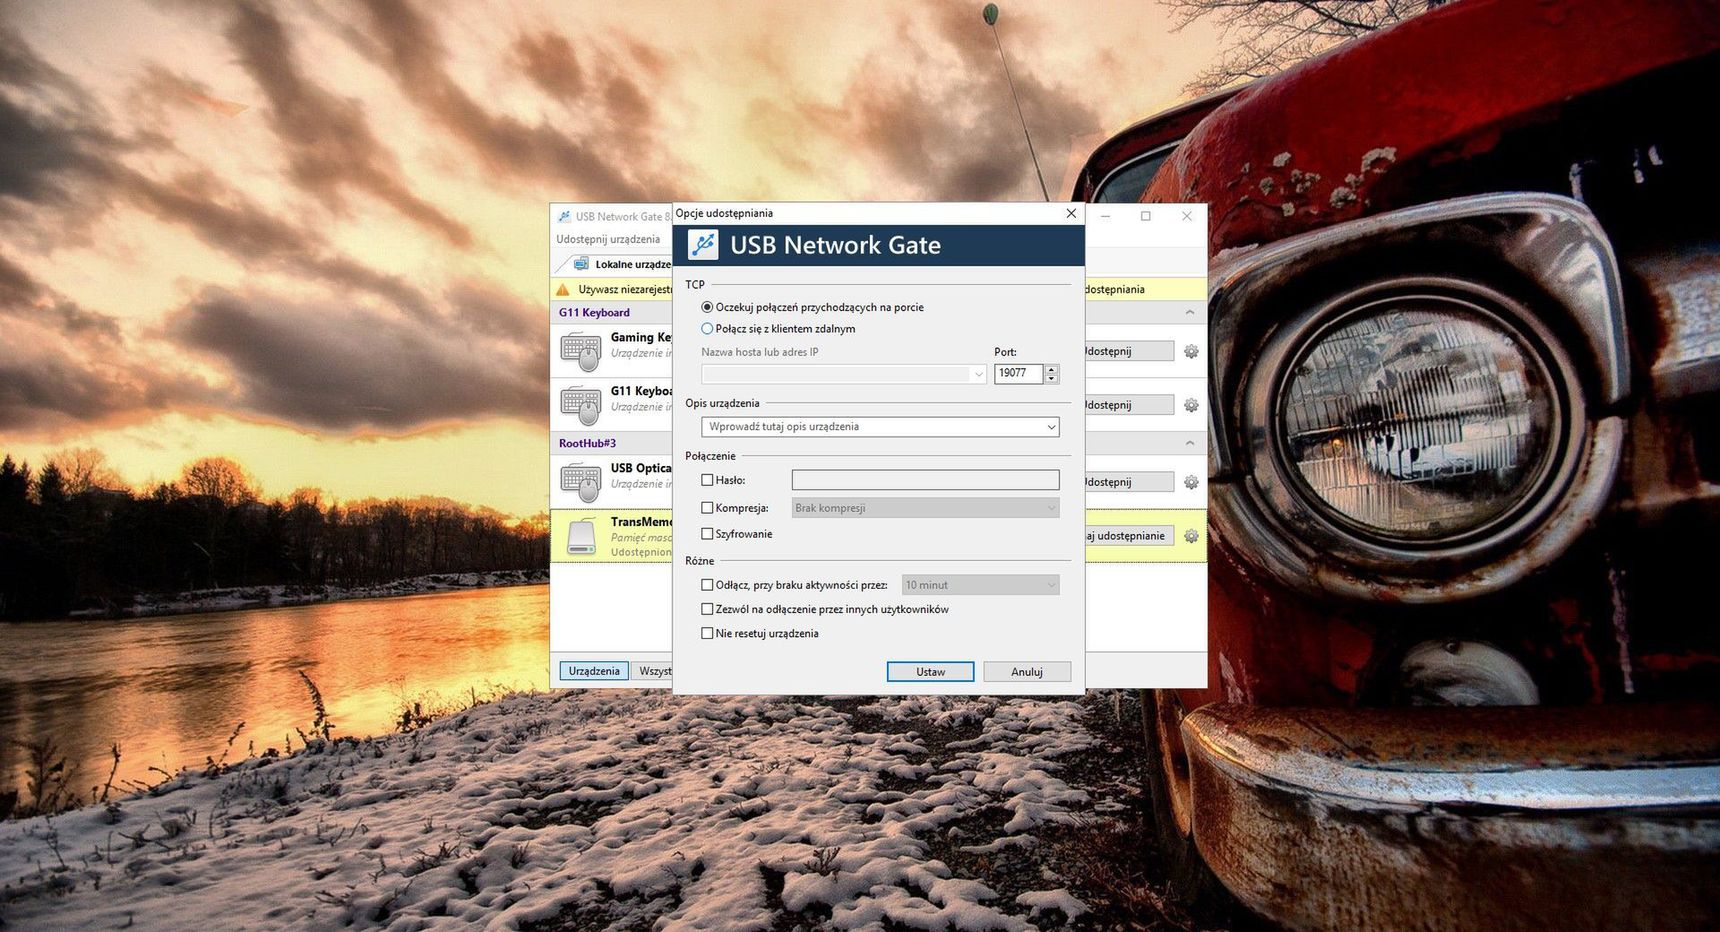Check 'Zezwól na odłączenie przez innych użytkowników'
The height and width of the screenshot is (932, 1720).
(x=707, y=609)
